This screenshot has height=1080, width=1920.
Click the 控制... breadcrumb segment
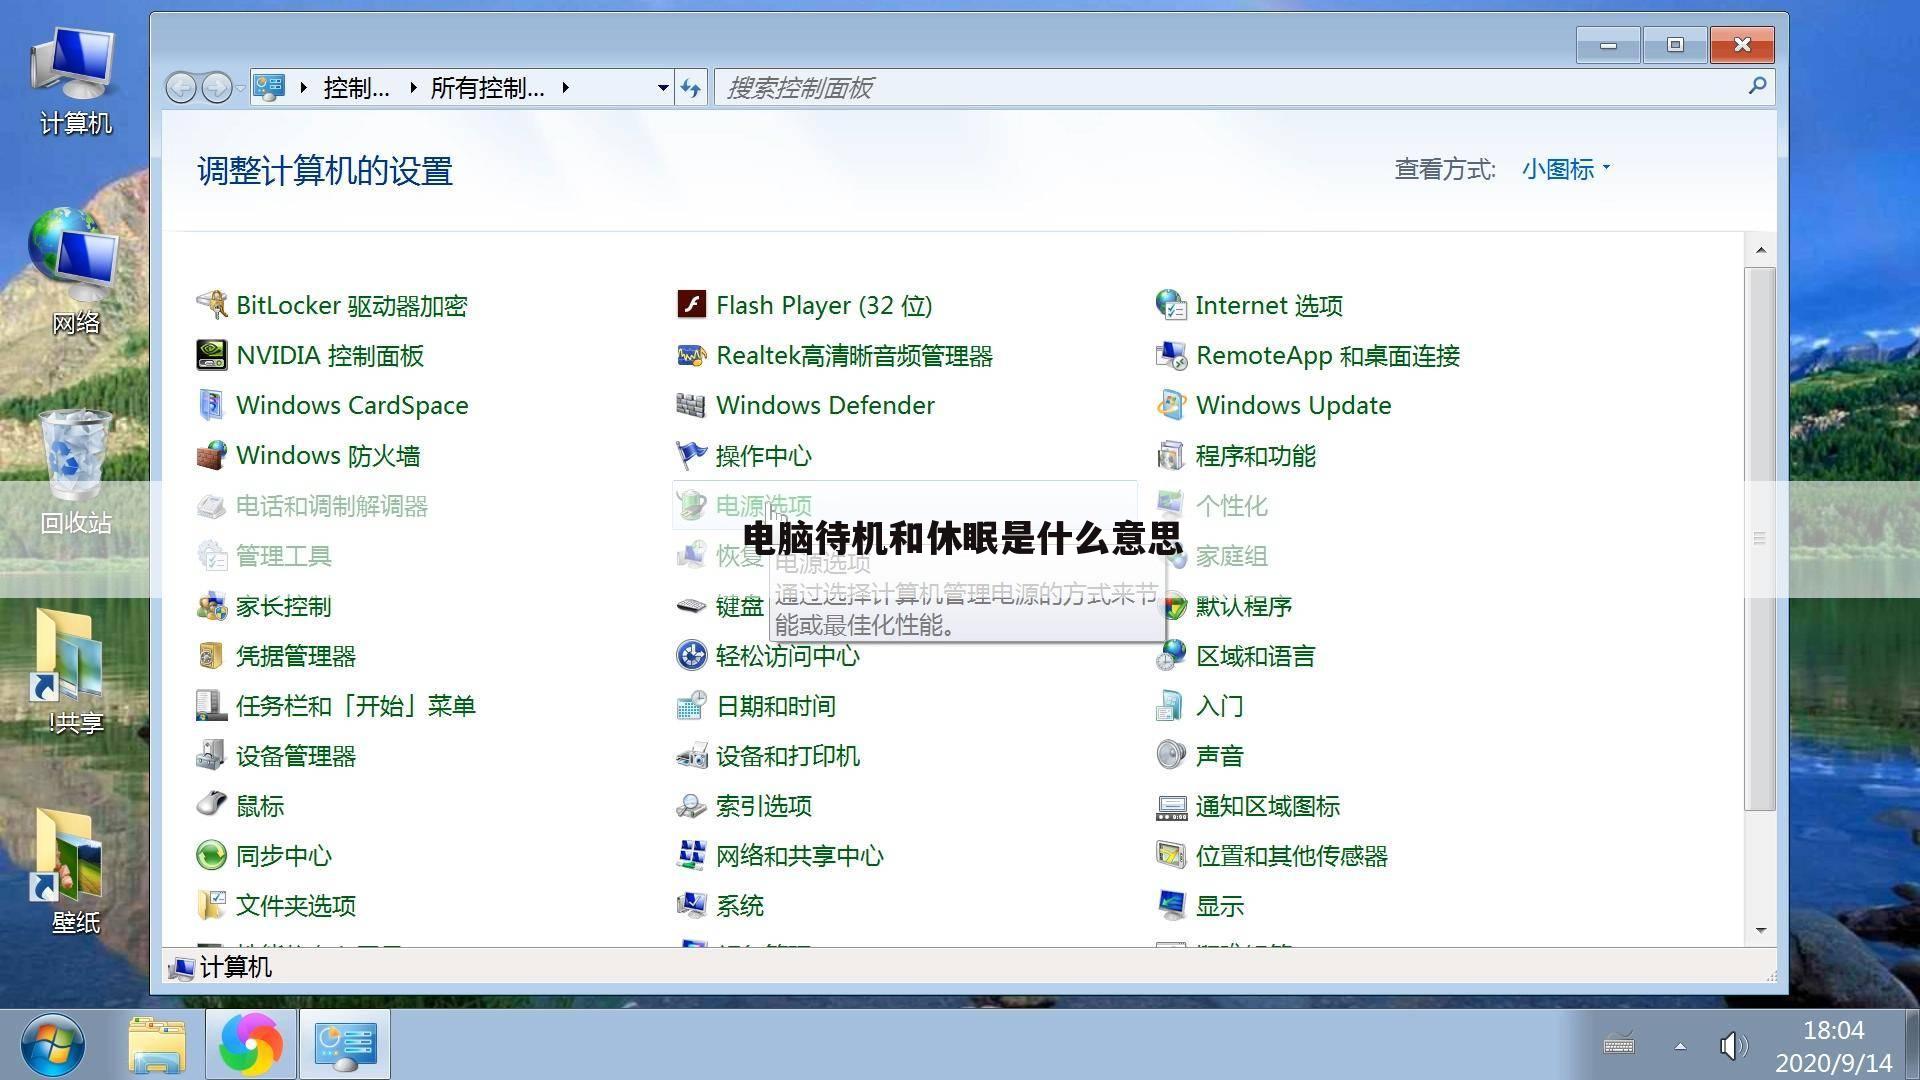356,88
